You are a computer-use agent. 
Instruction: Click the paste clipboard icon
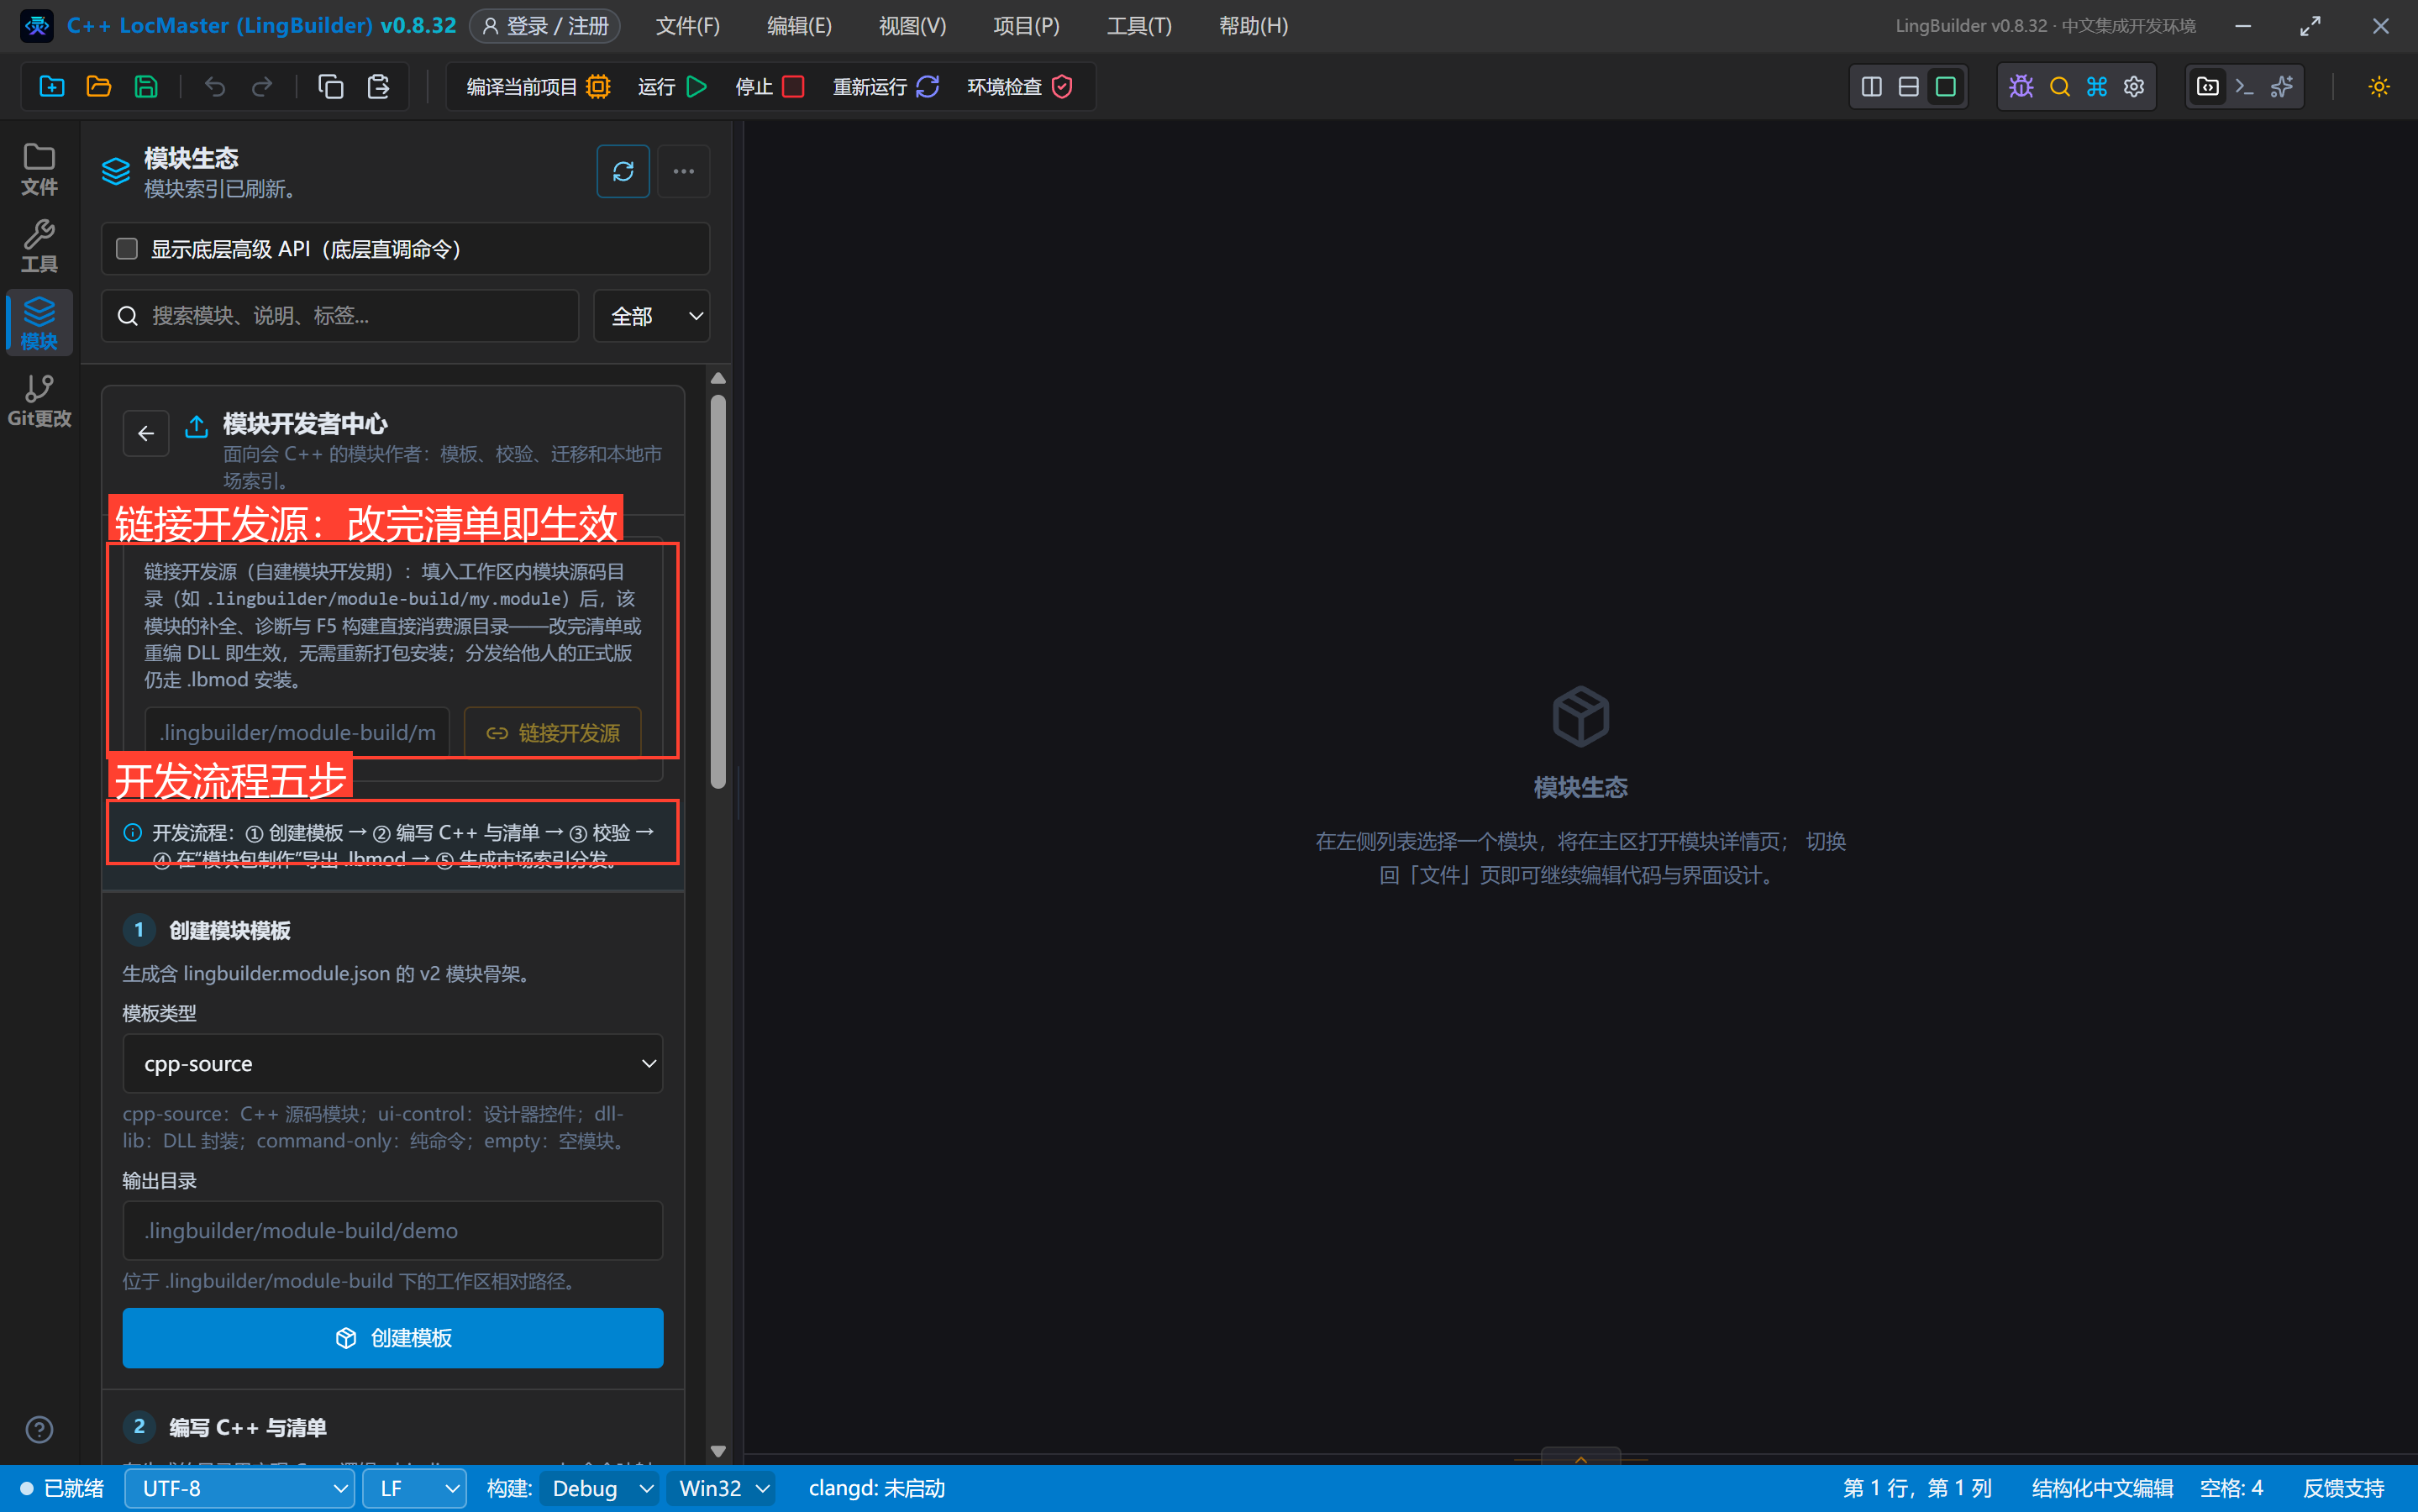(378, 87)
